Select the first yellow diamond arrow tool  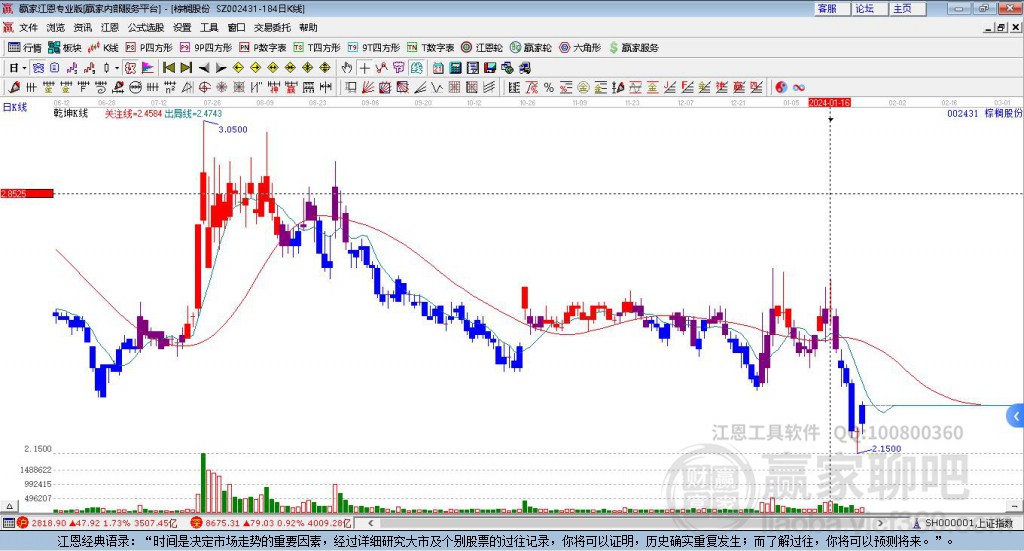point(238,68)
